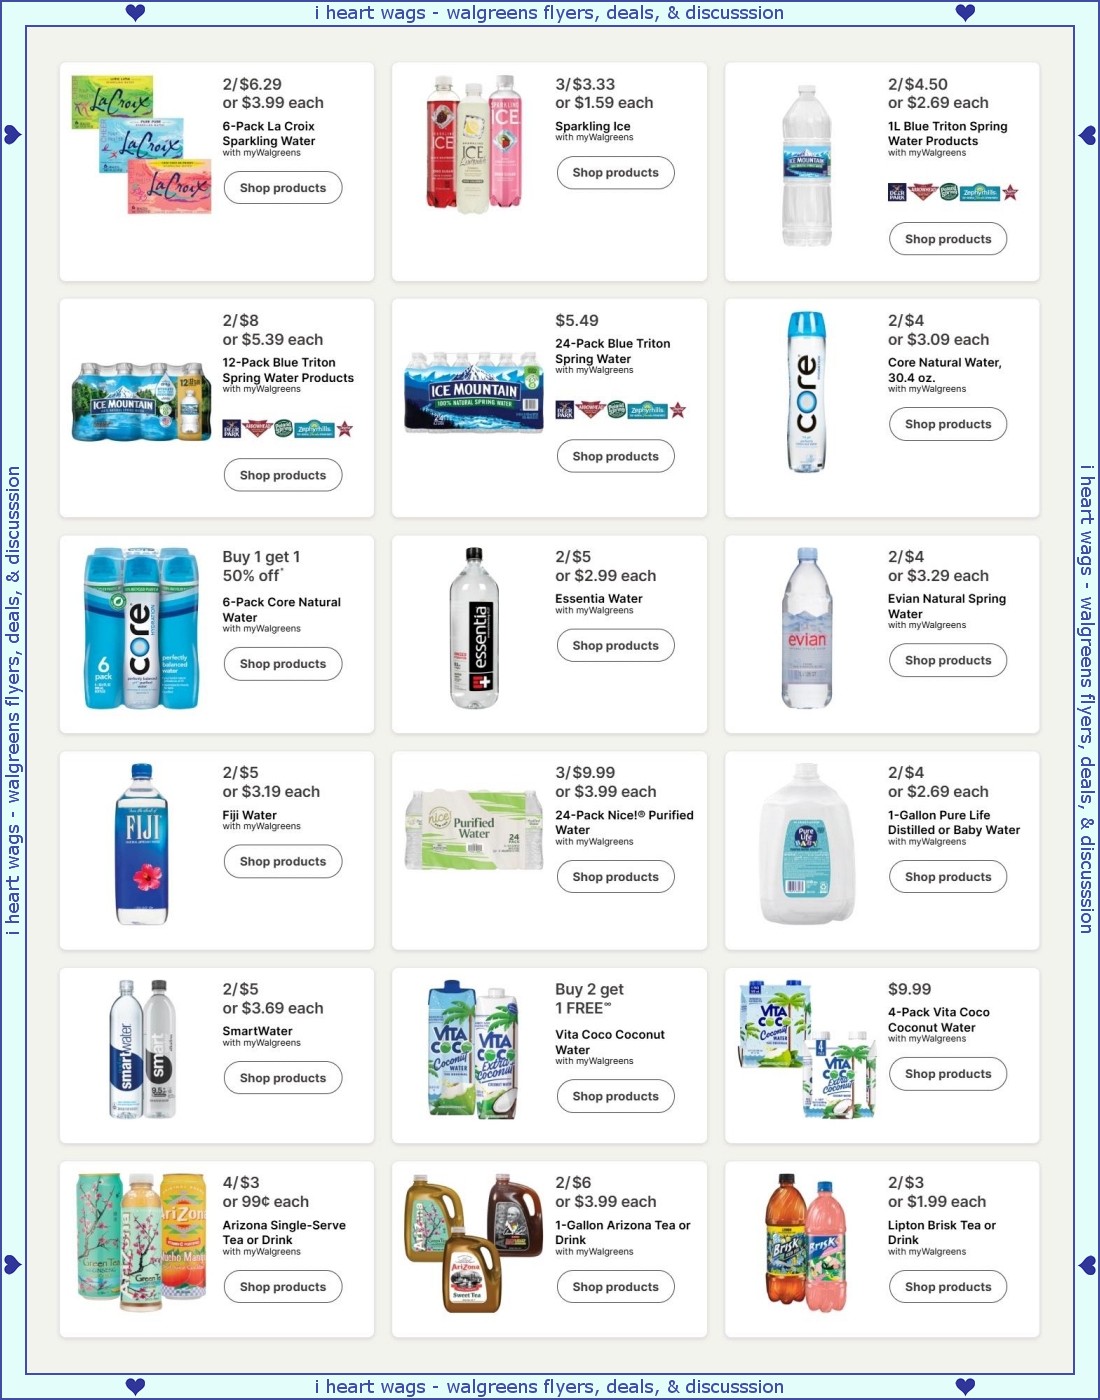Open the Evian Natural Spring Water image
This screenshot has width=1100, height=1400.
coord(807,628)
